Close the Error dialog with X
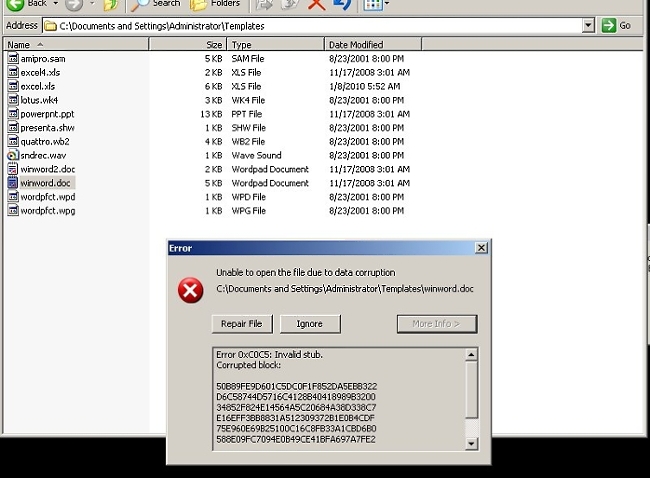 [x=481, y=248]
